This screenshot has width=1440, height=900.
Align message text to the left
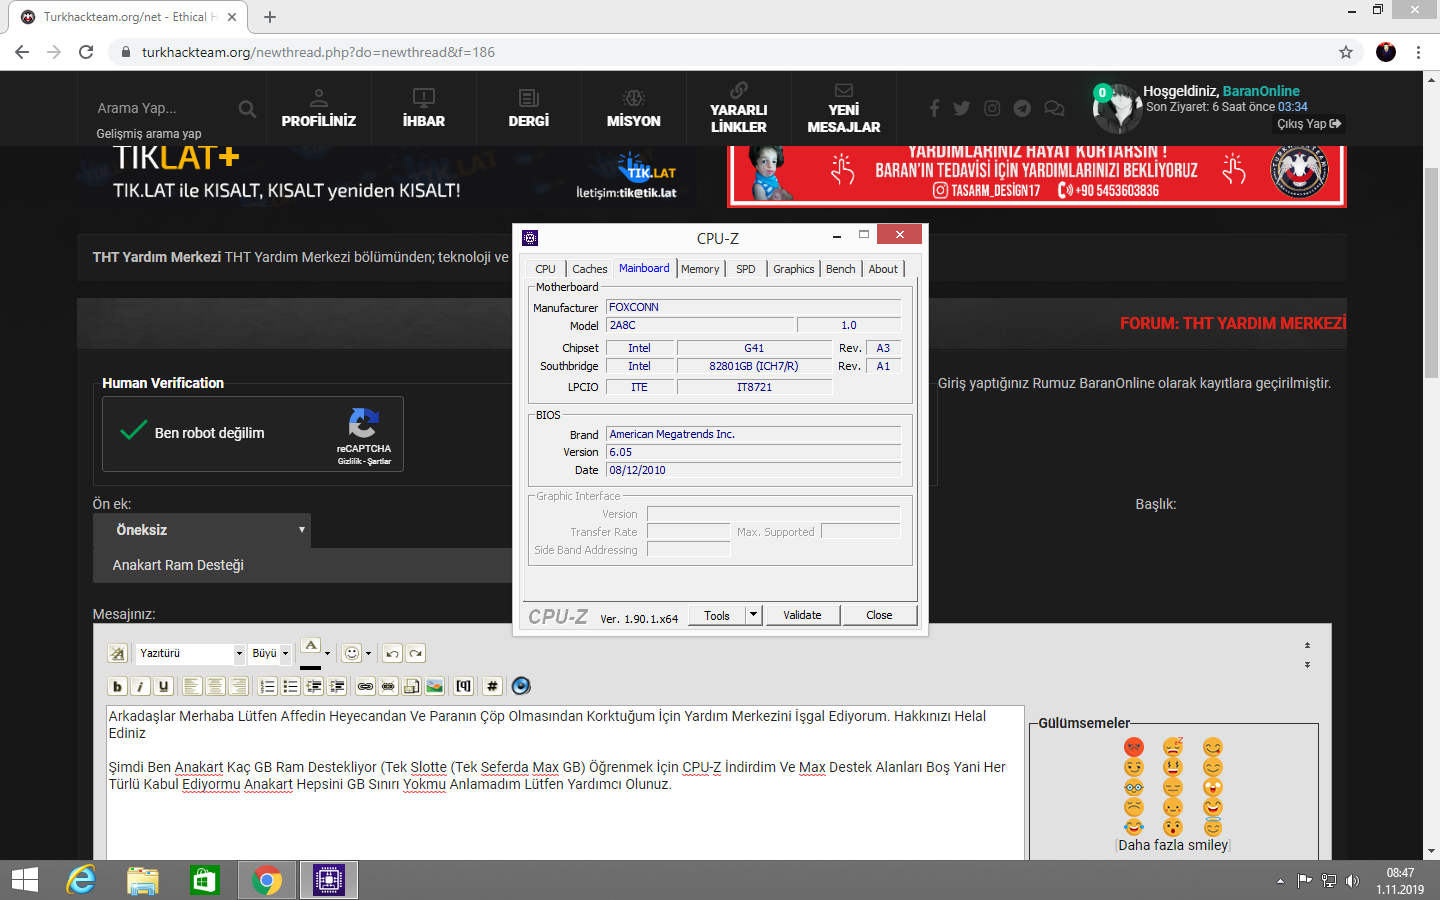click(x=192, y=686)
